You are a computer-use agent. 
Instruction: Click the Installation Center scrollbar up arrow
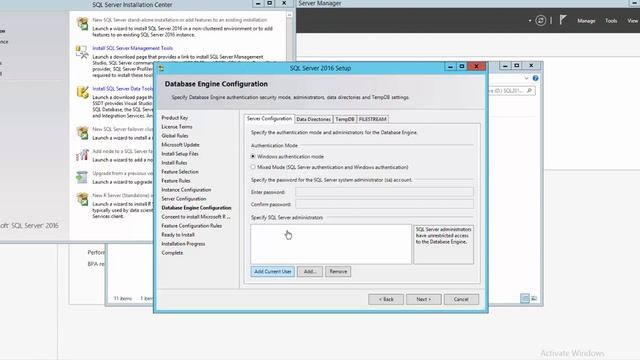tap(289, 15)
